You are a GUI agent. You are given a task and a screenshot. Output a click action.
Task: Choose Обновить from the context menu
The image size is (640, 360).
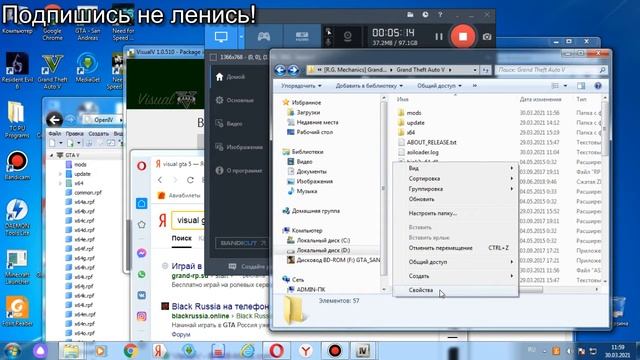coord(456,199)
